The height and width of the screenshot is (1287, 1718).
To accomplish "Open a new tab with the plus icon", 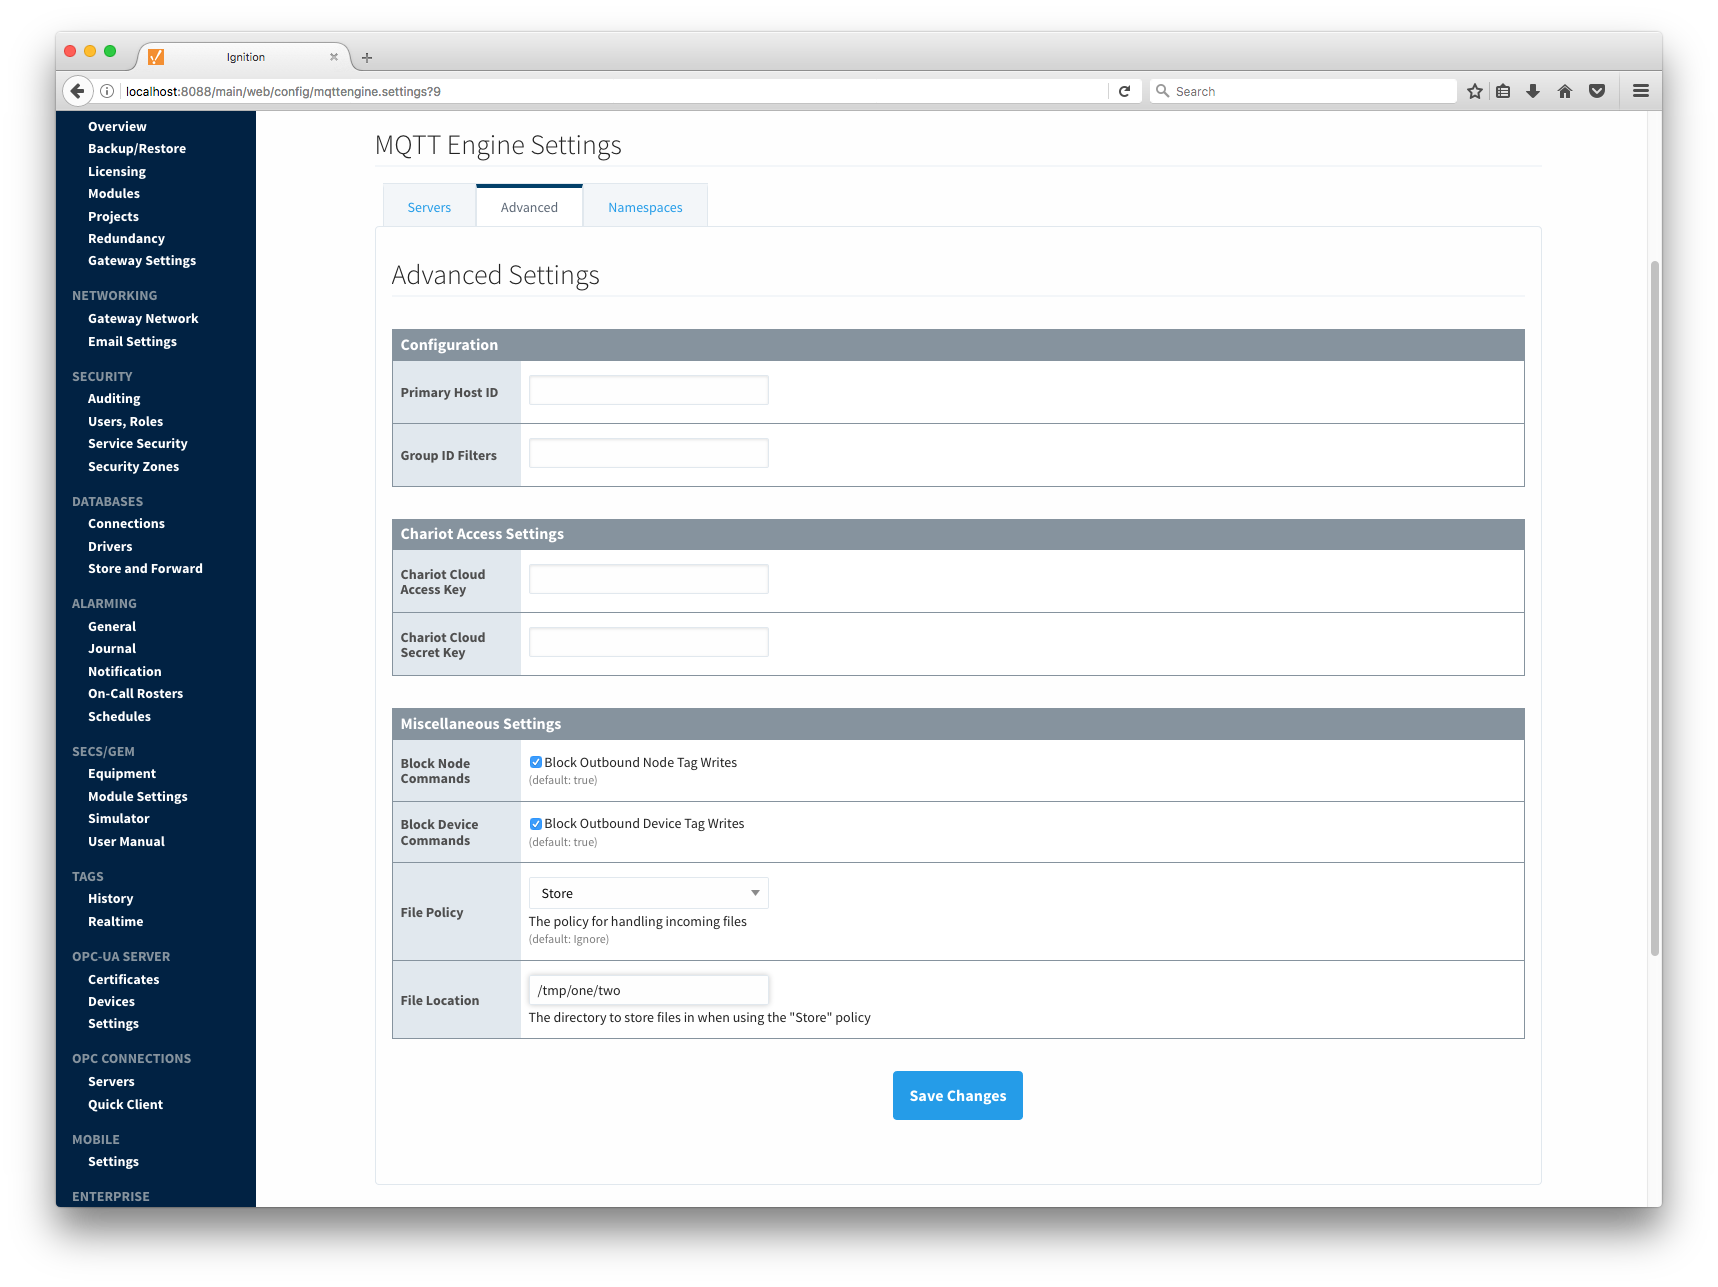I will click(367, 58).
